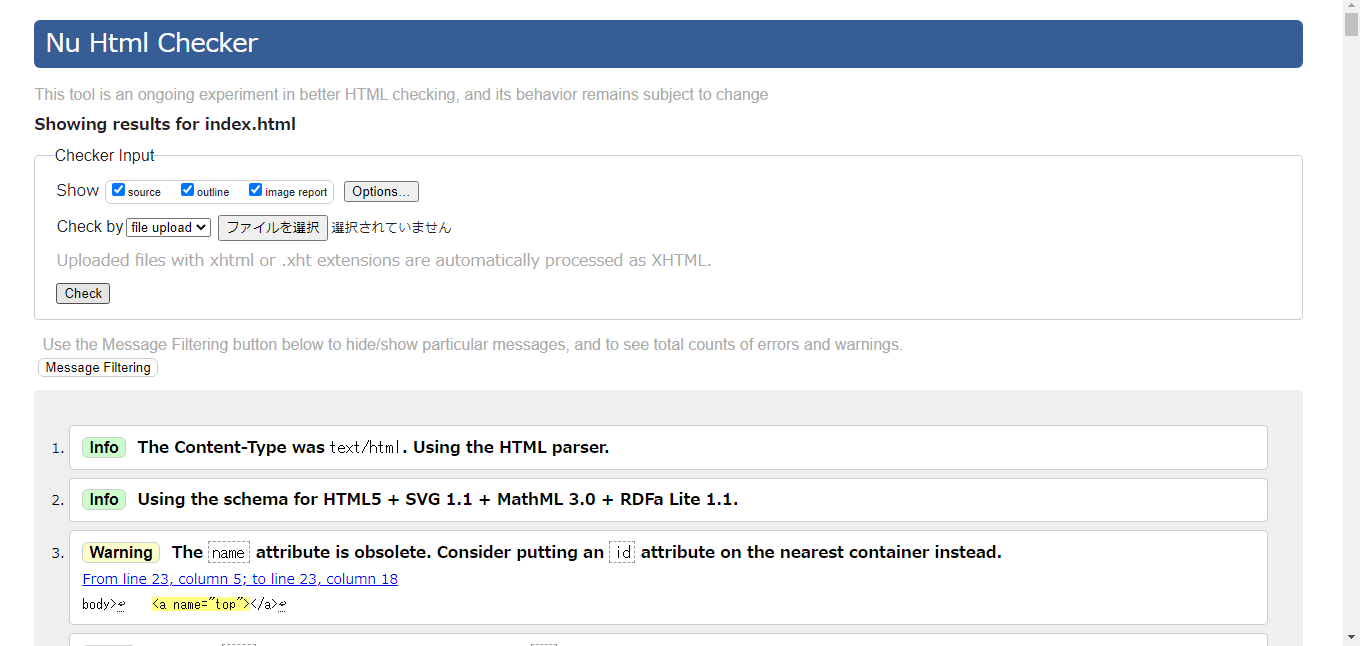Click the Info badge on message 2
The height and width of the screenshot is (646, 1360).
[x=104, y=499]
